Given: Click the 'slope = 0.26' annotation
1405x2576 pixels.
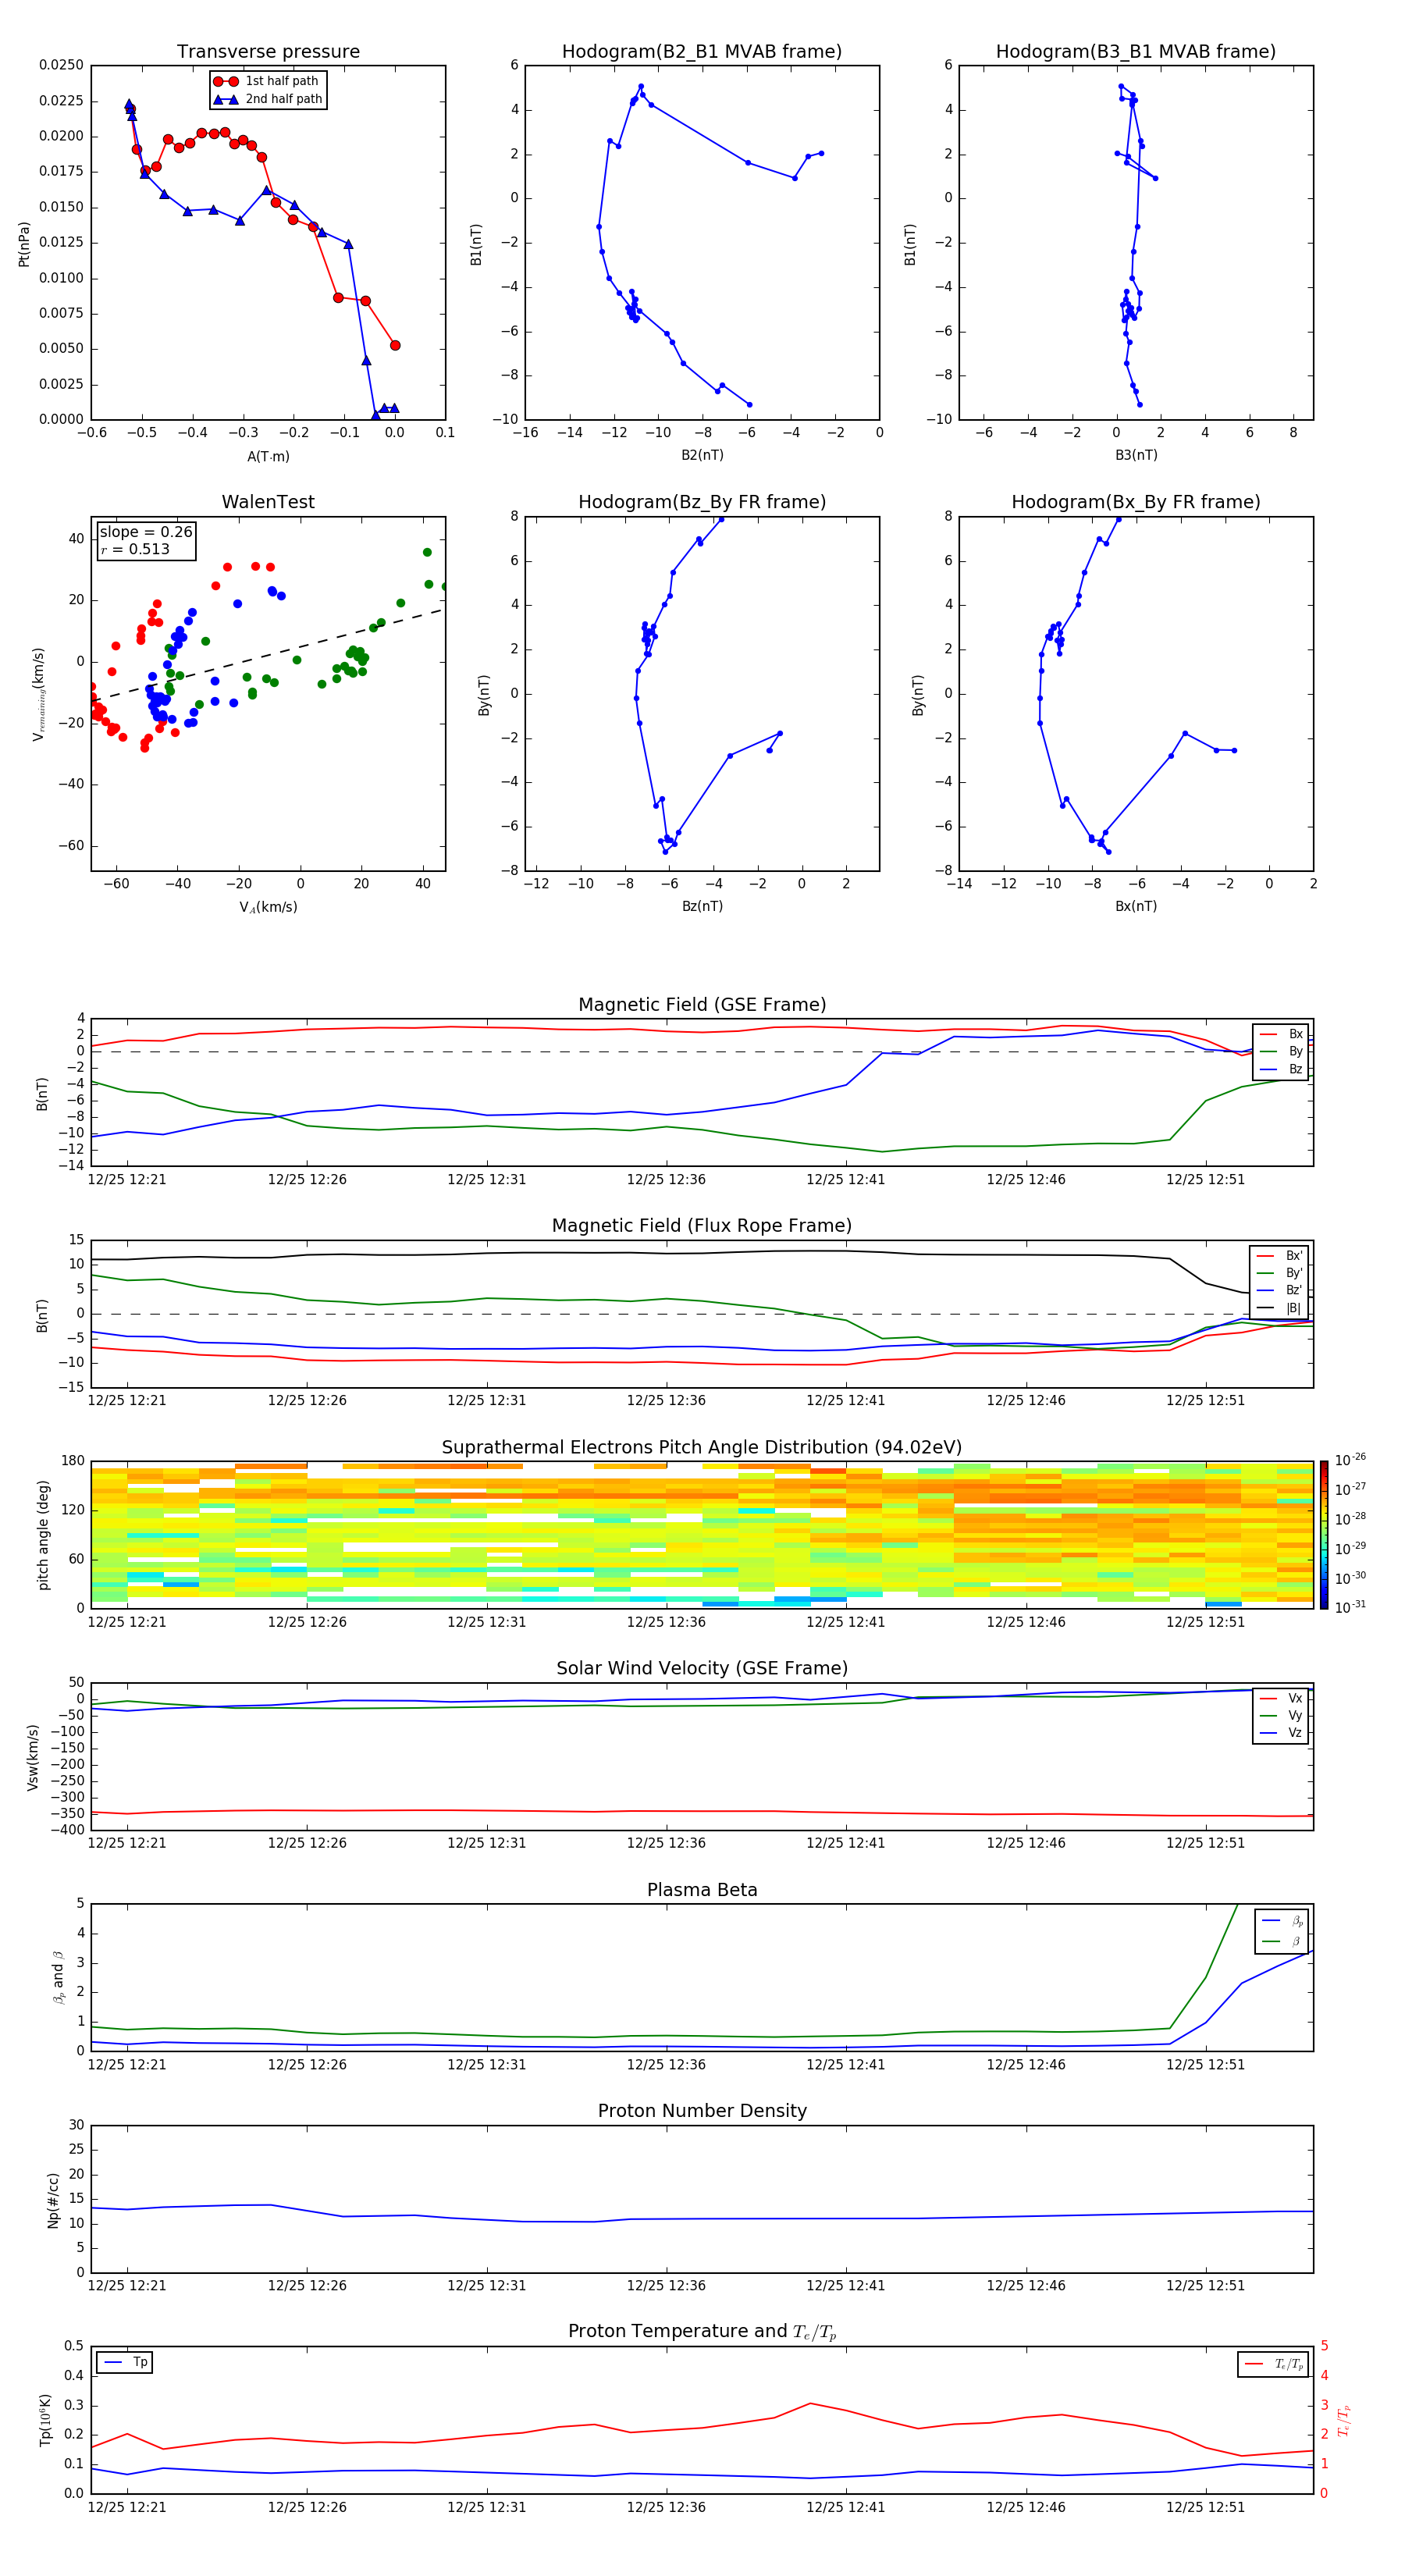Looking at the screenshot, I should pyautogui.click(x=146, y=532).
